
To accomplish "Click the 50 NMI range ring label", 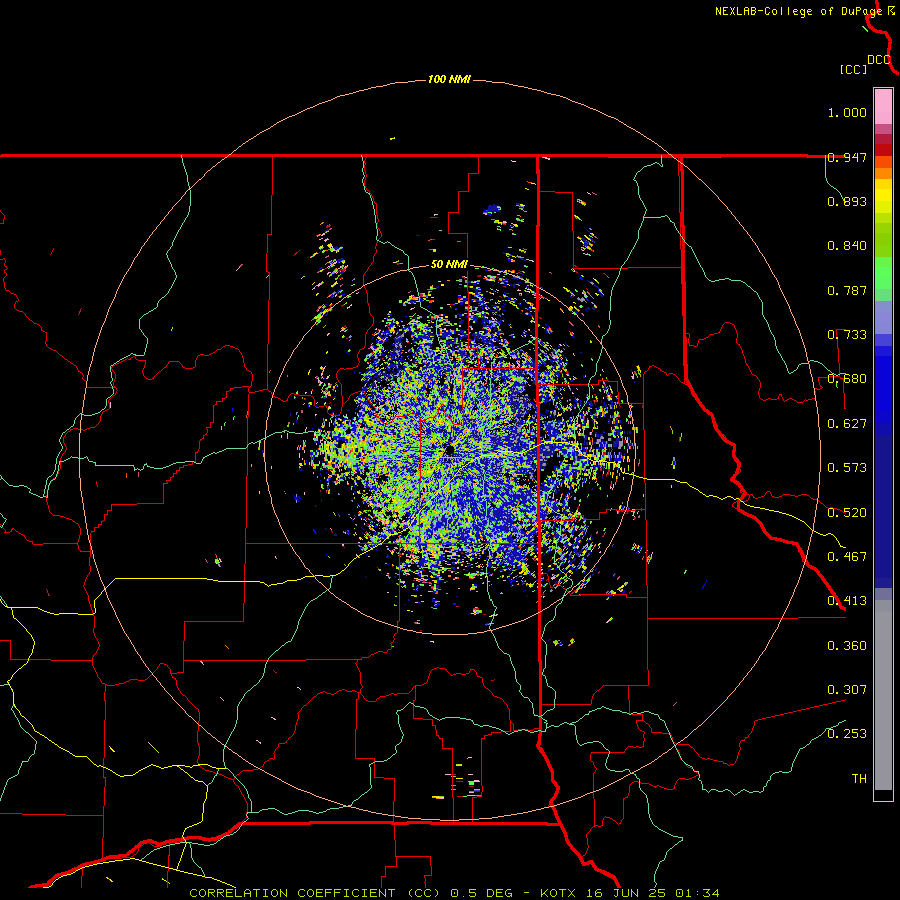I will 449,265.
